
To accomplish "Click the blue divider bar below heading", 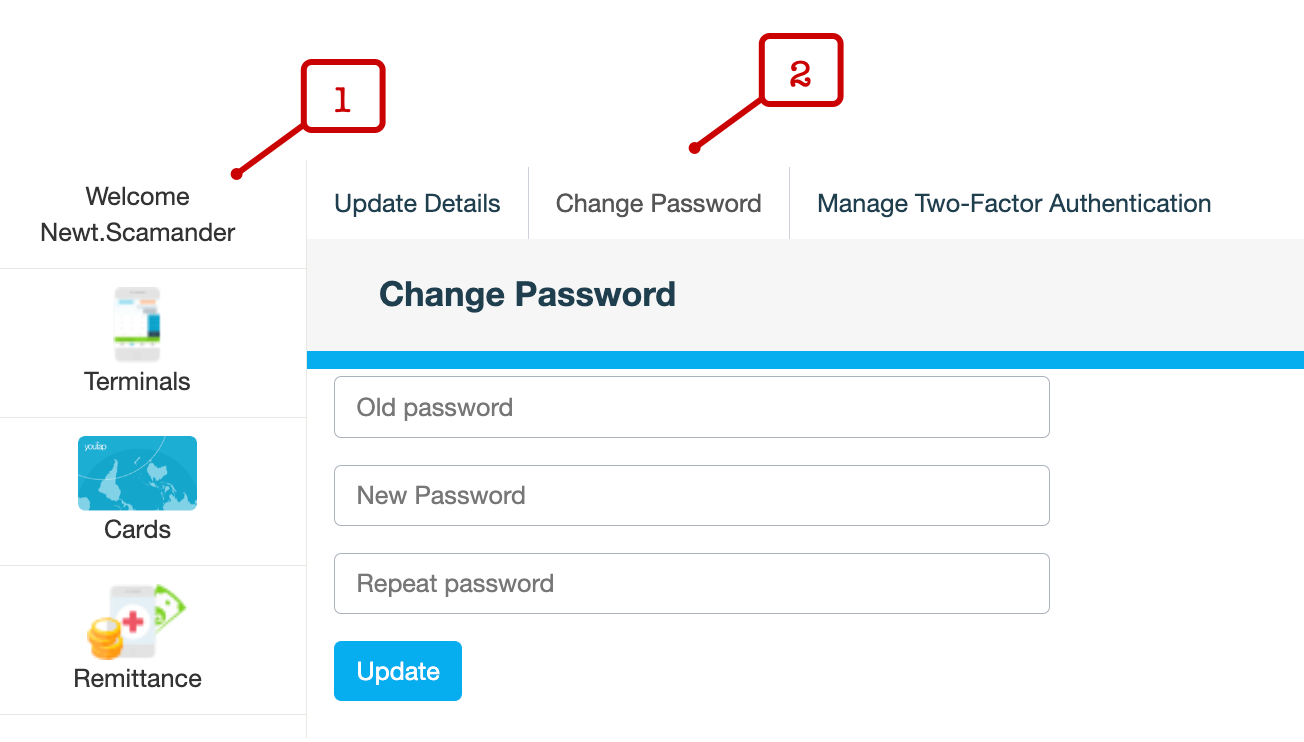I will [x=804, y=360].
